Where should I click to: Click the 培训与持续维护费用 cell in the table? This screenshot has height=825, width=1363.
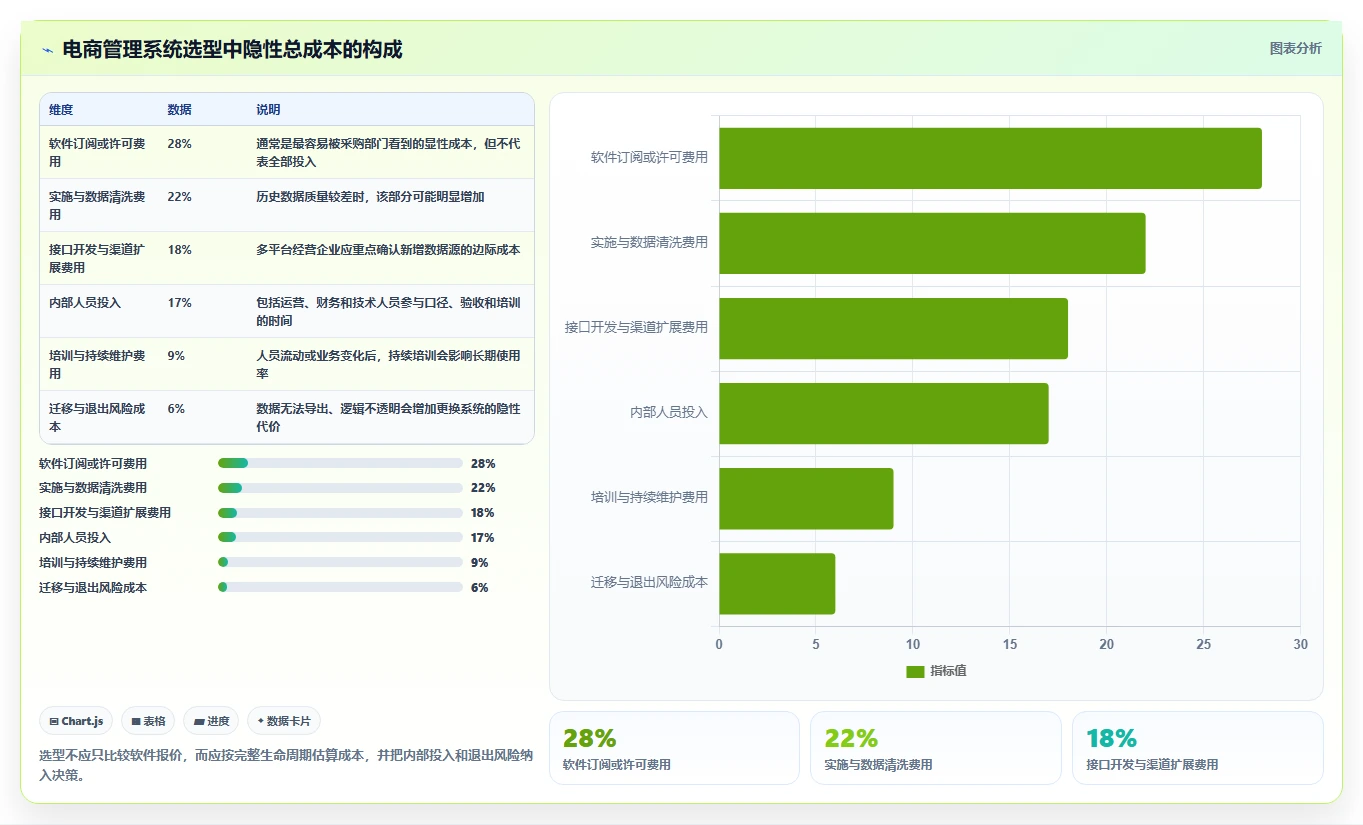pos(97,364)
